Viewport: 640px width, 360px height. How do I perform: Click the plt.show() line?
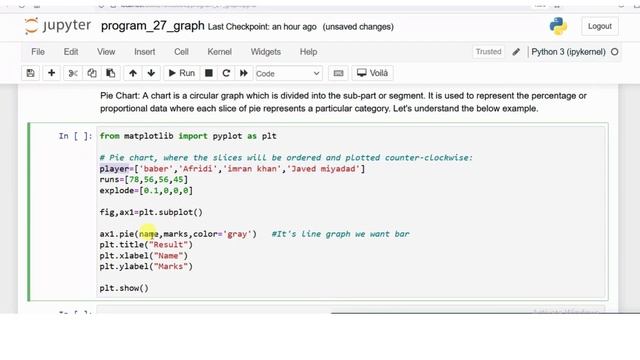click(124, 288)
